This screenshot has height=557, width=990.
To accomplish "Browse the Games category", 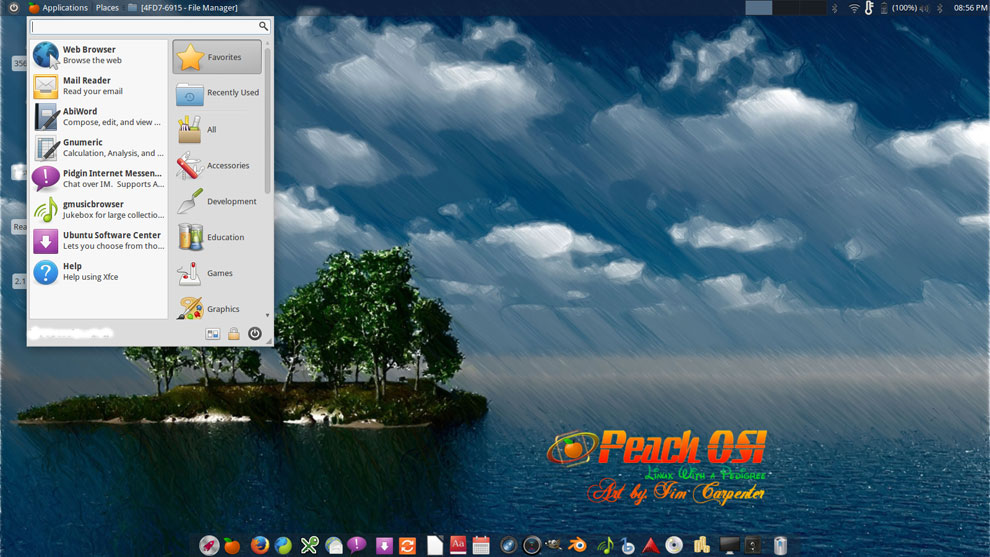I will pos(217,273).
